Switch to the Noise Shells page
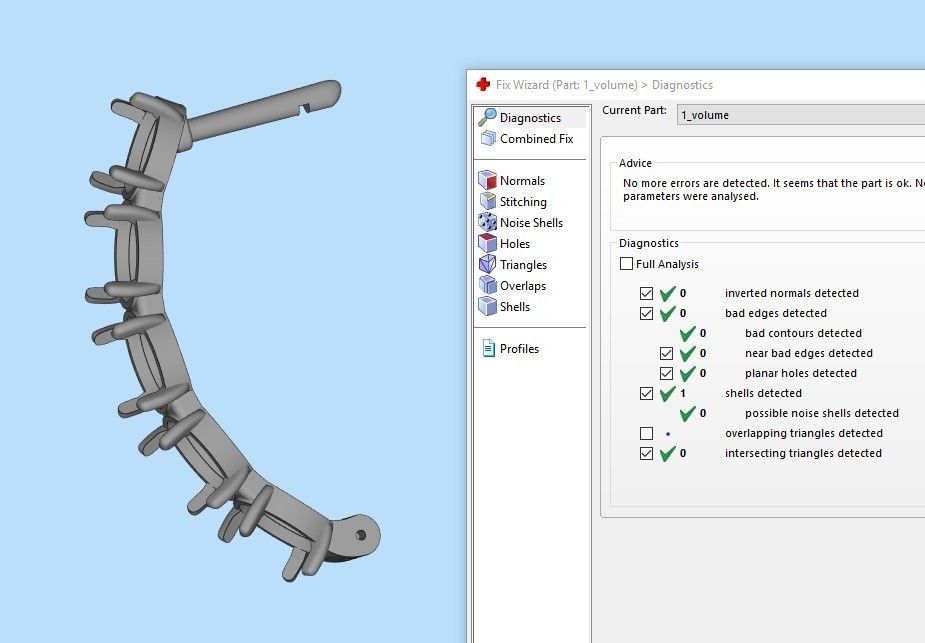 pyautogui.click(x=531, y=222)
